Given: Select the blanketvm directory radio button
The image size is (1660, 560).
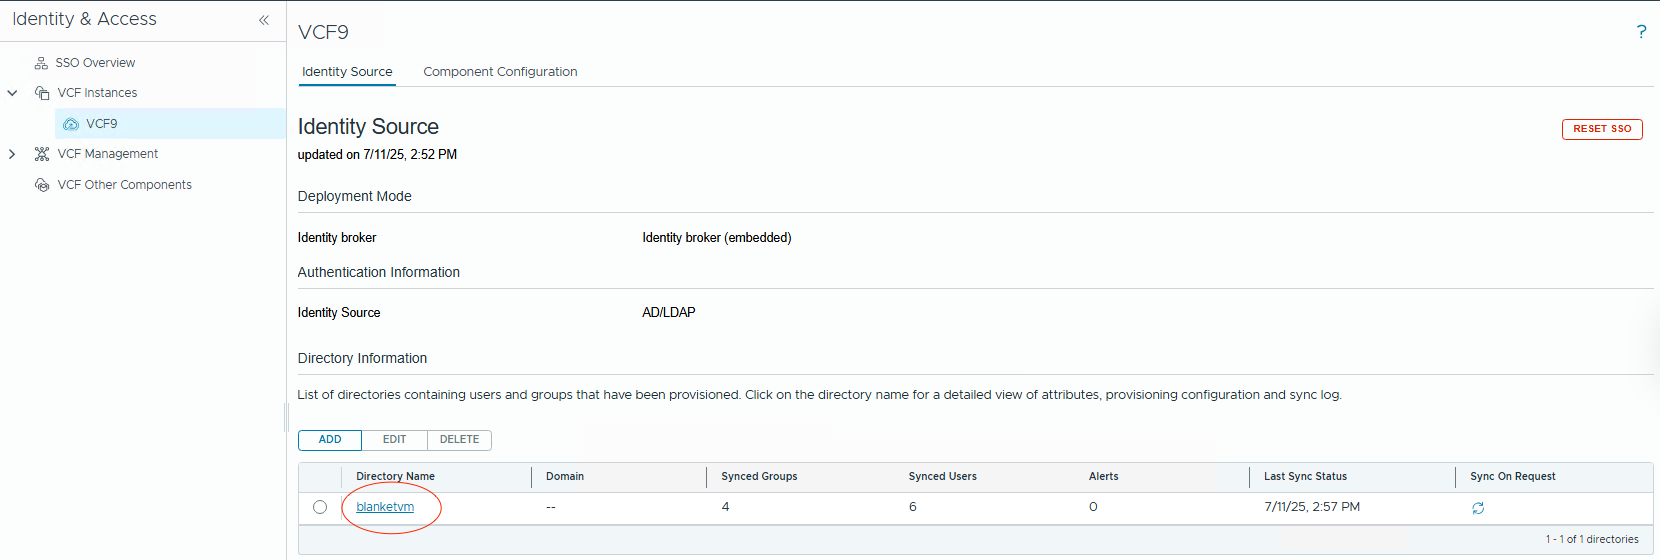Looking at the screenshot, I should [x=320, y=507].
